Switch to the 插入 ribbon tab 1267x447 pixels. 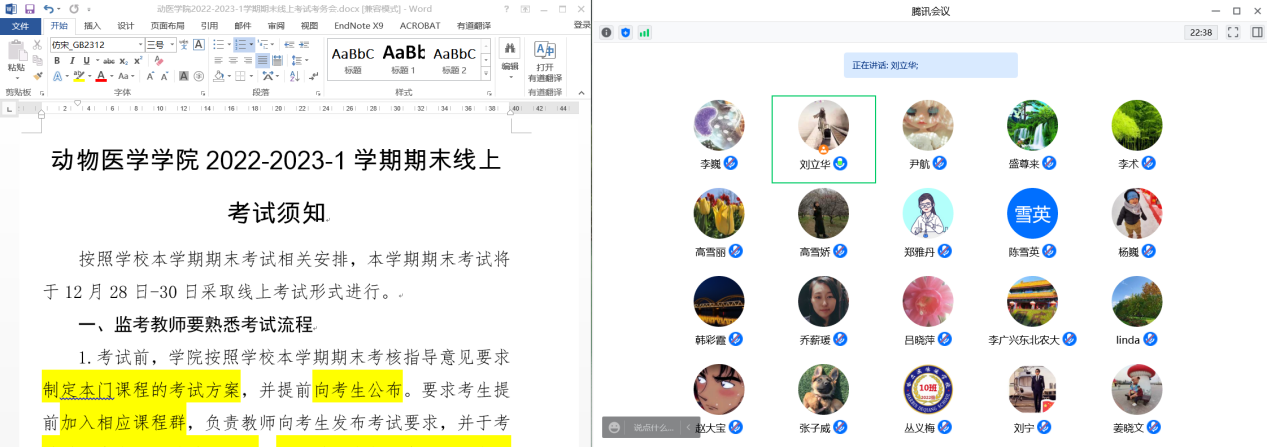pyautogui.click(x=92, y=26)
